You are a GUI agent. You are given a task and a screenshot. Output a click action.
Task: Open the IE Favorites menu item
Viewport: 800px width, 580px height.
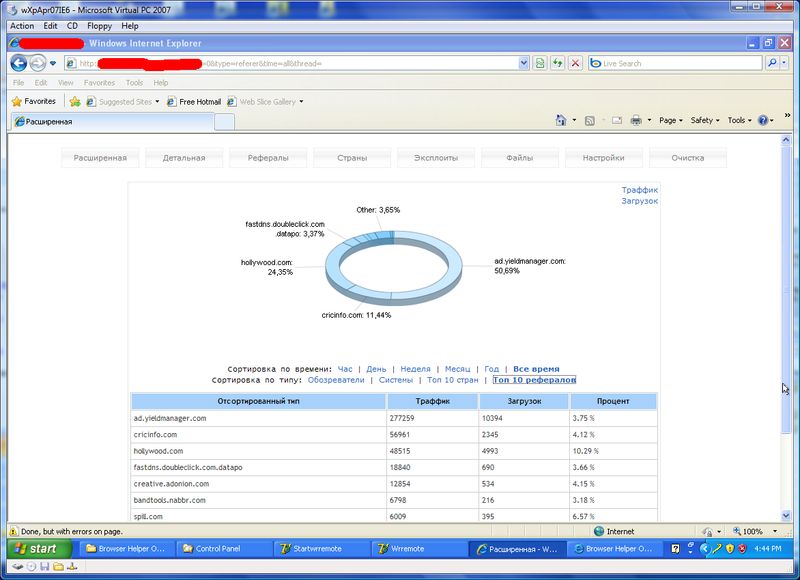99,83
